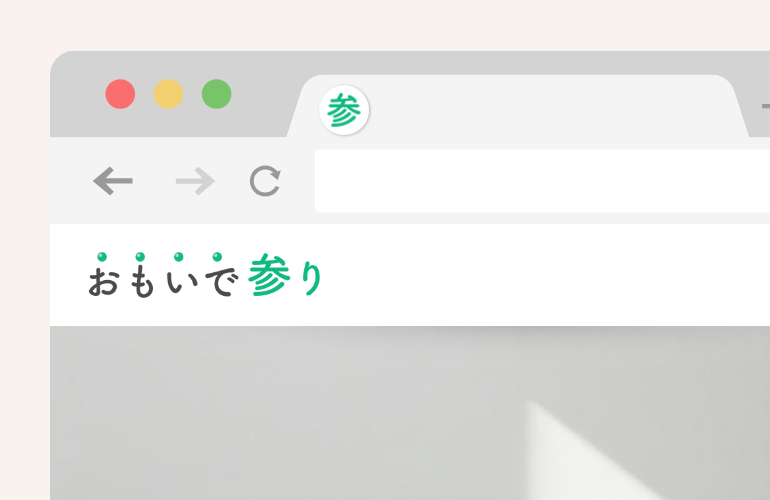
Task: Click the green dot above お
Action: [102, 257]
